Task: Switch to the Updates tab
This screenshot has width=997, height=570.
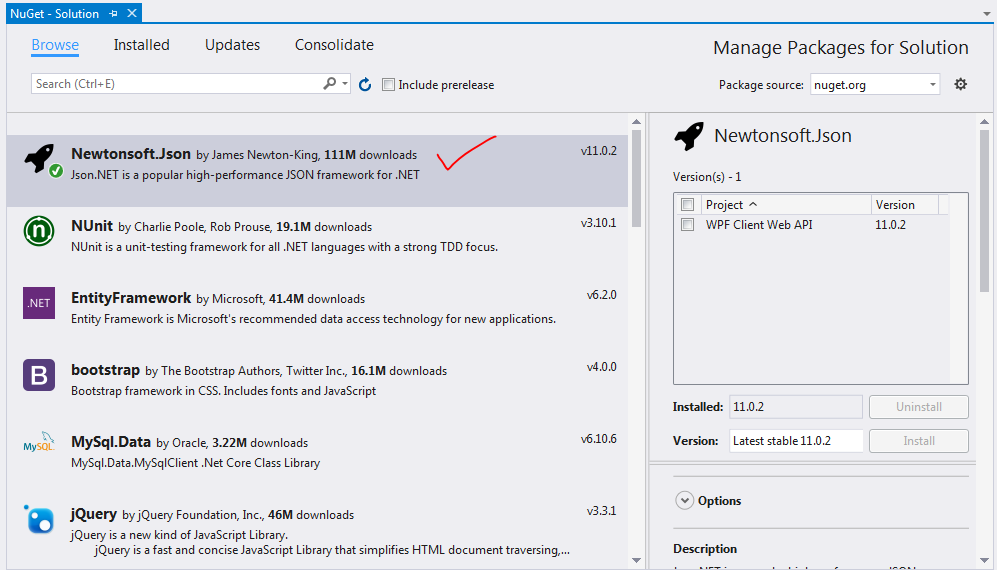Action: pos(232,45)
